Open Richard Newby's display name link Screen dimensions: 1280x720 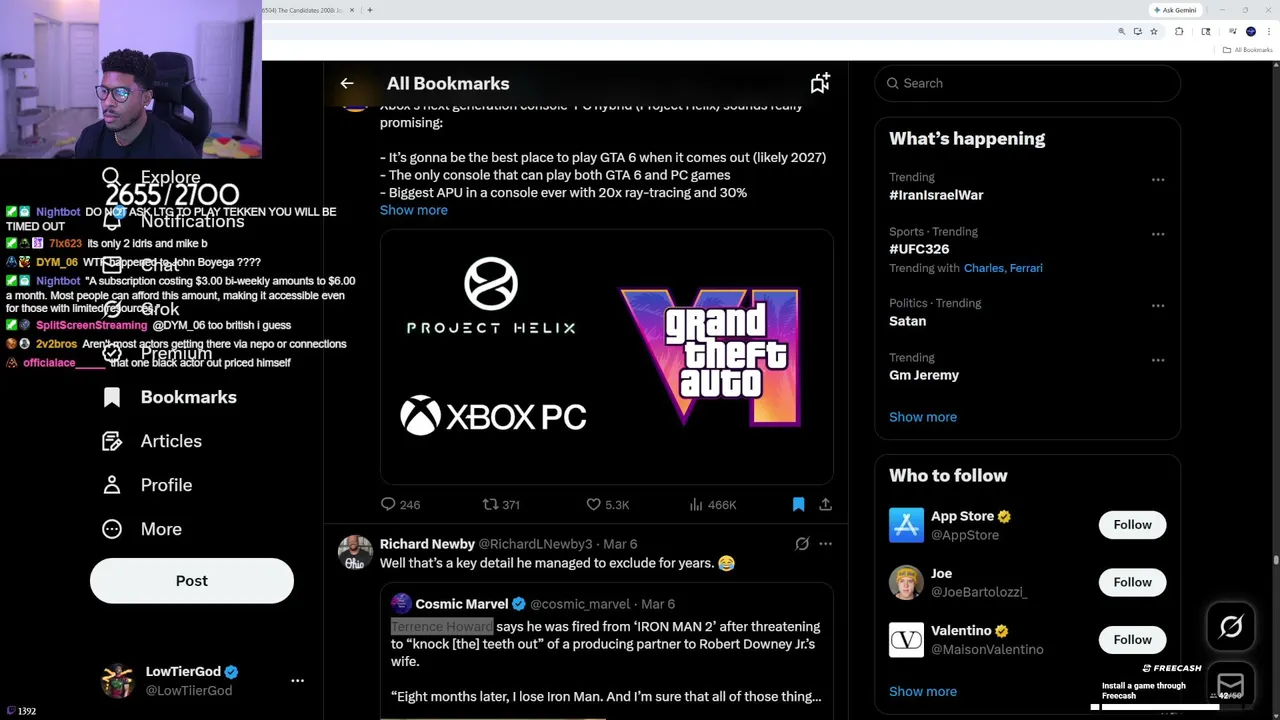[x=427, y=544]
